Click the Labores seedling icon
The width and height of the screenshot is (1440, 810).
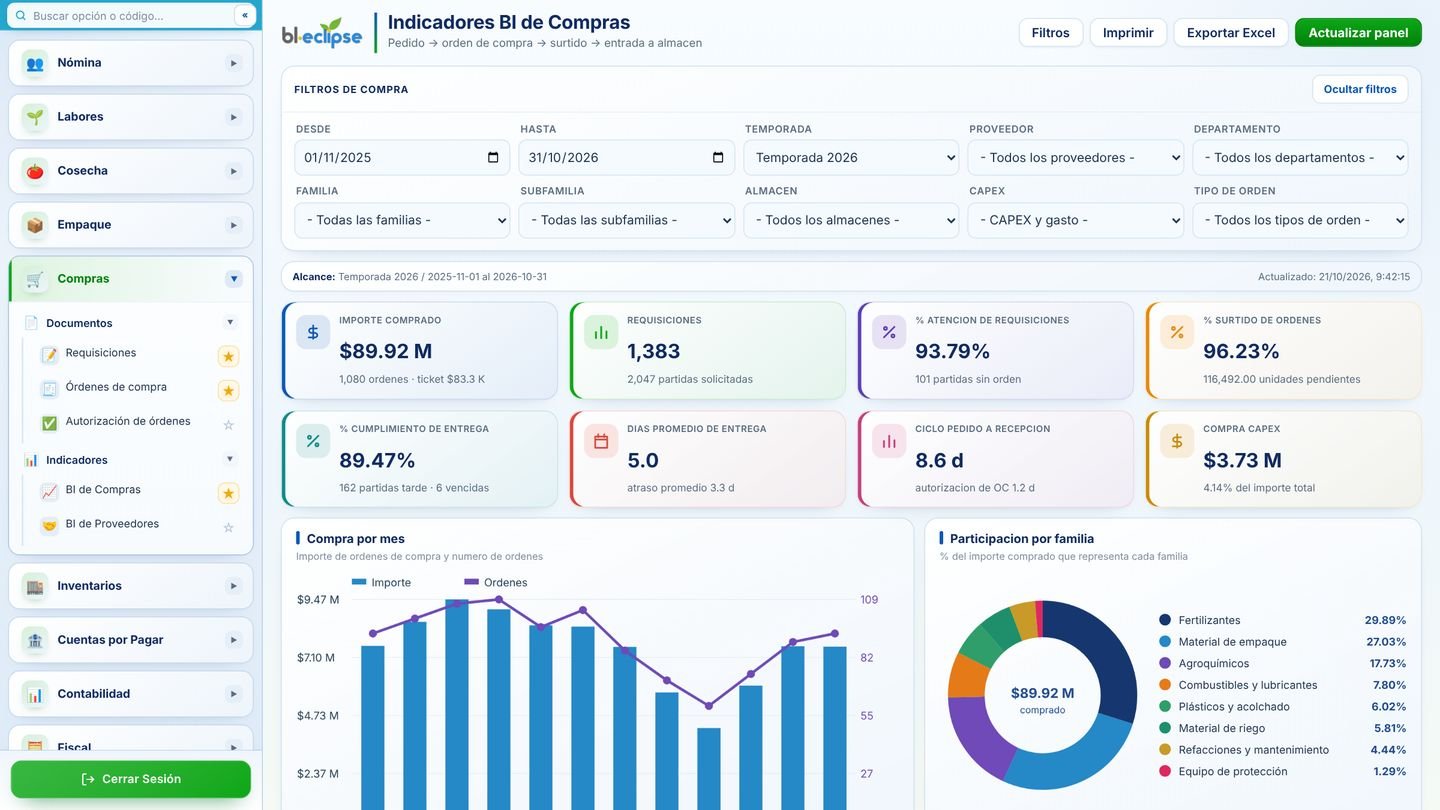pos(35,117)
